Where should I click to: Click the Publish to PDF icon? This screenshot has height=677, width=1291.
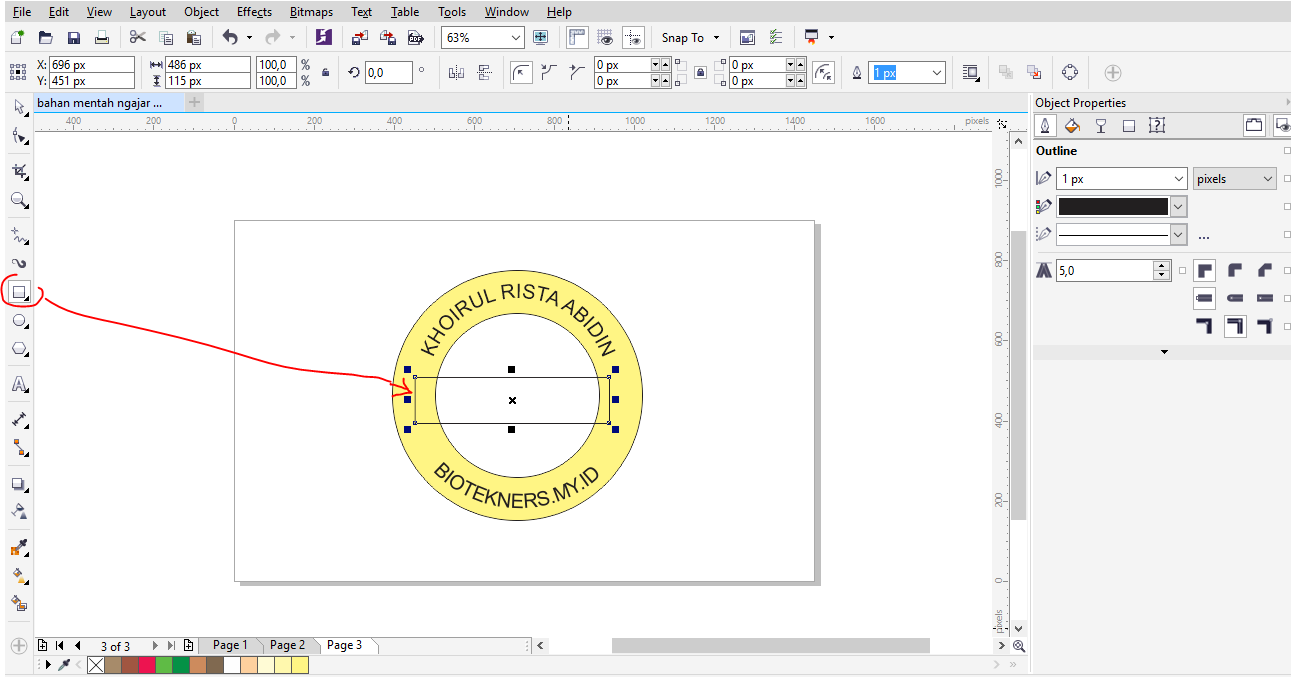[x=416, y=37]
